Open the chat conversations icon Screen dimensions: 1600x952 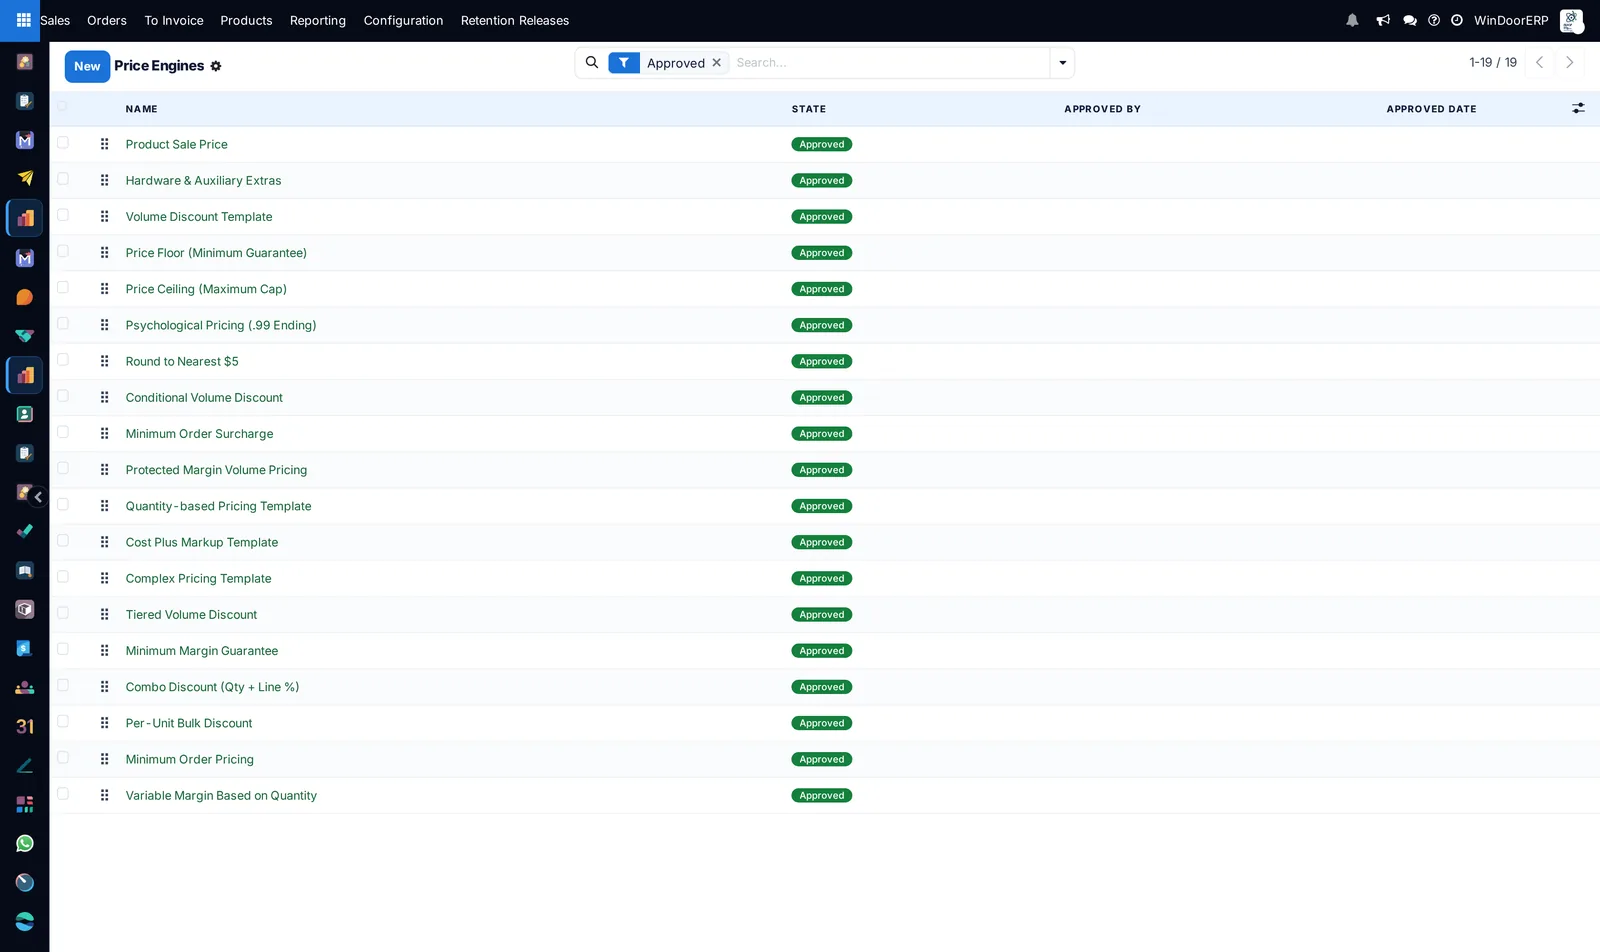[x=1410, y=20]
